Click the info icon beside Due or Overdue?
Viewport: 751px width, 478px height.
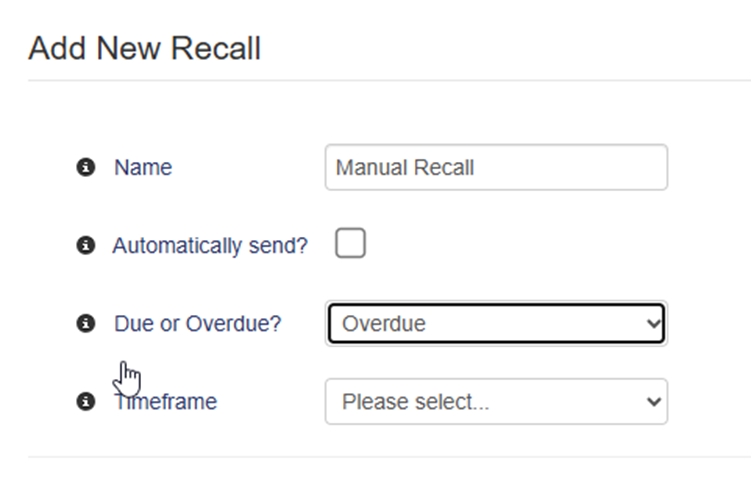tap(86, 323)
